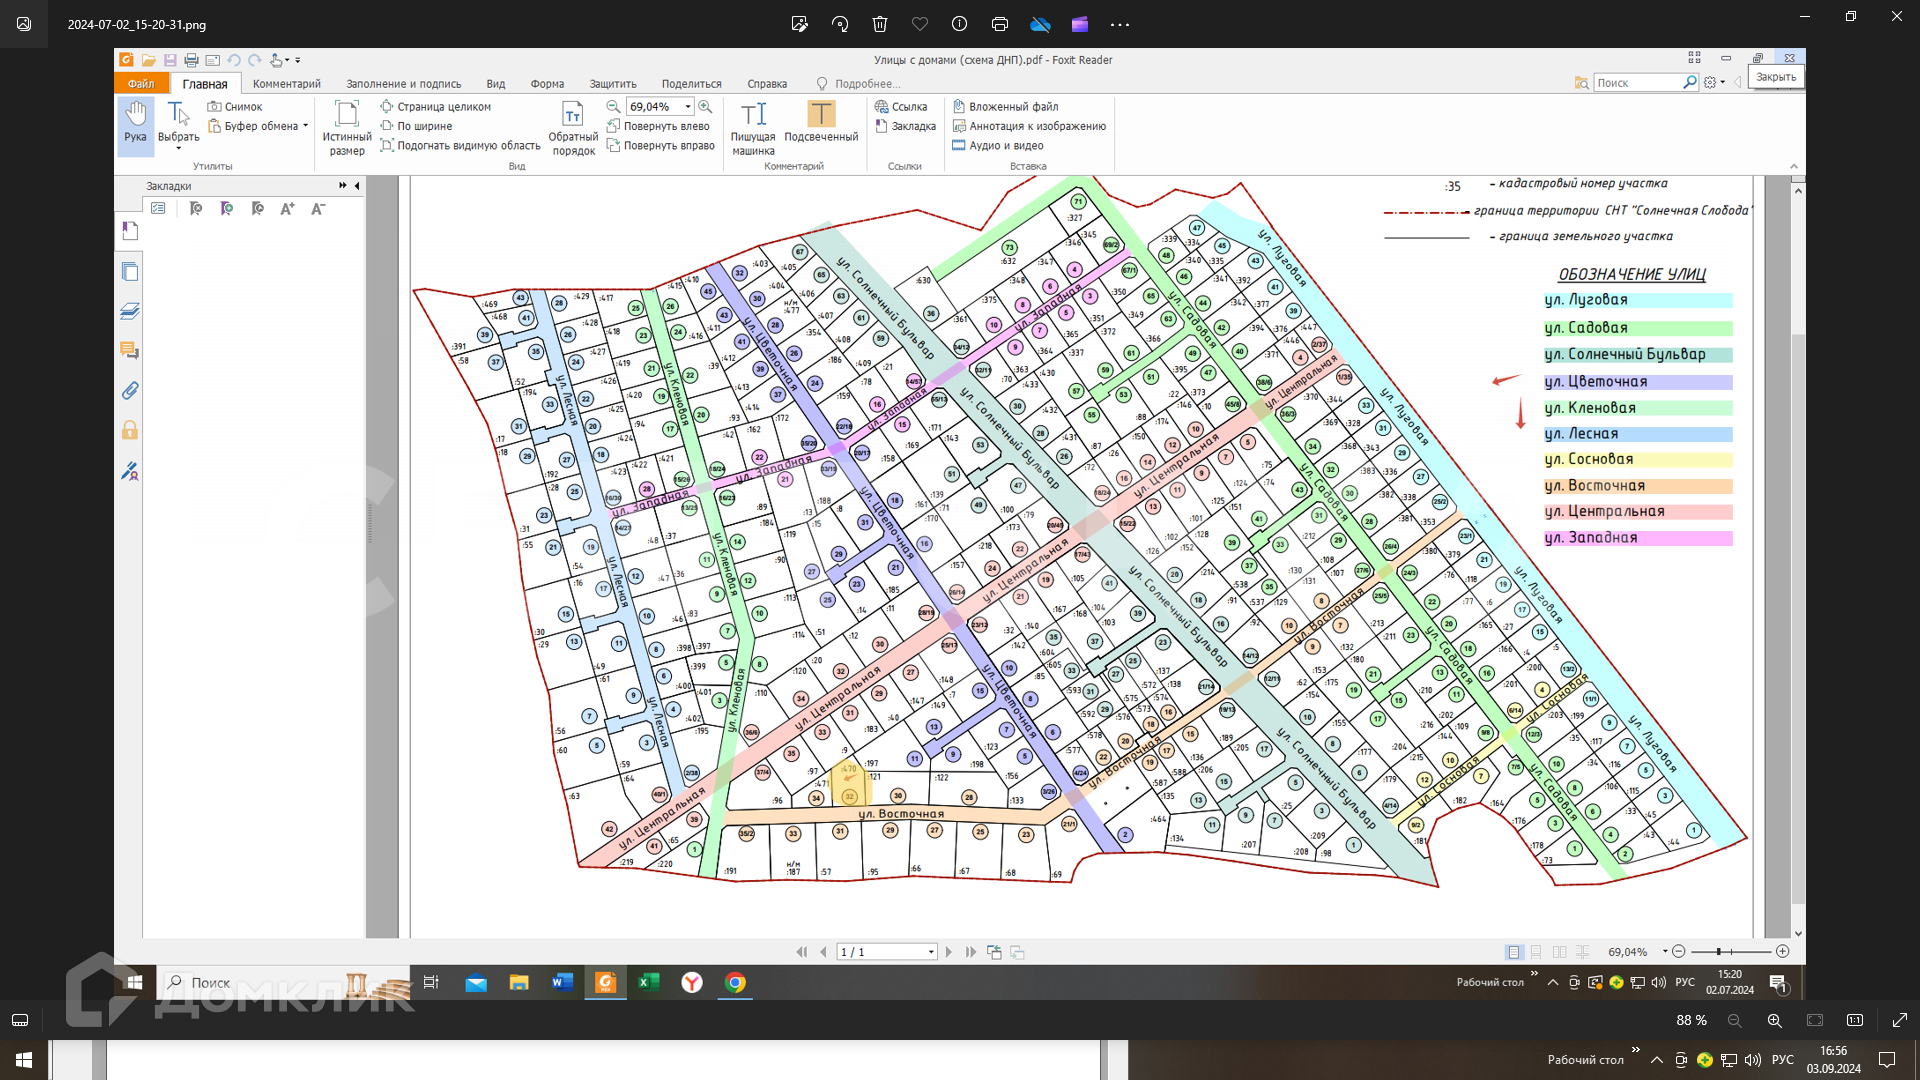Activate the Typewriter (Пишущая машинка) tool
The height and width of the screenshot is (1080, 1920).
pyautogui.click(x=752, y=127)
